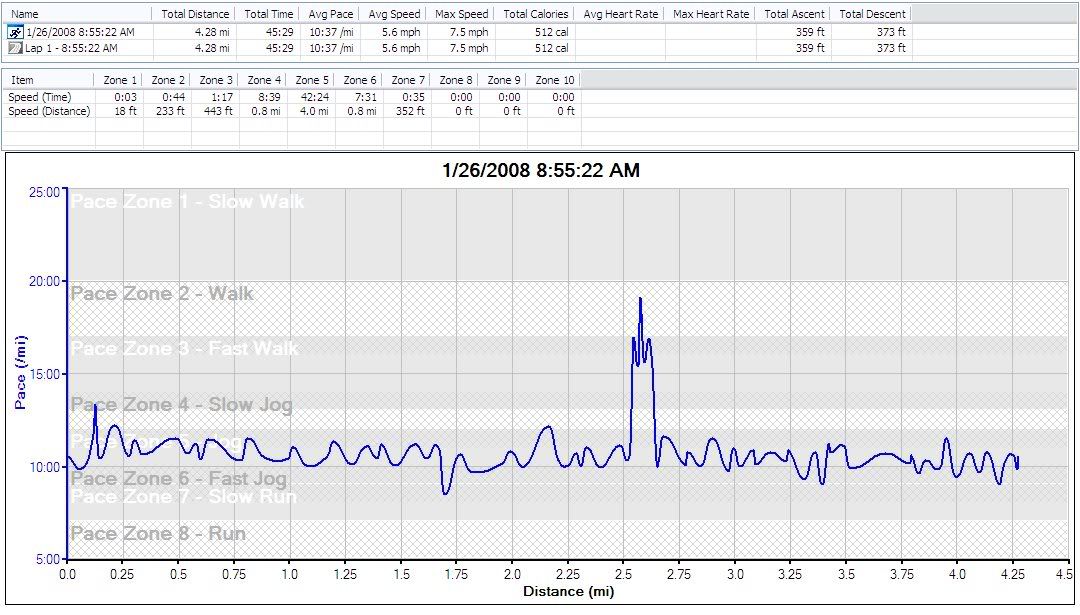Click the Zone 10 column header
This screenshot has width=1080, height=615.
[x=555, y=80]
